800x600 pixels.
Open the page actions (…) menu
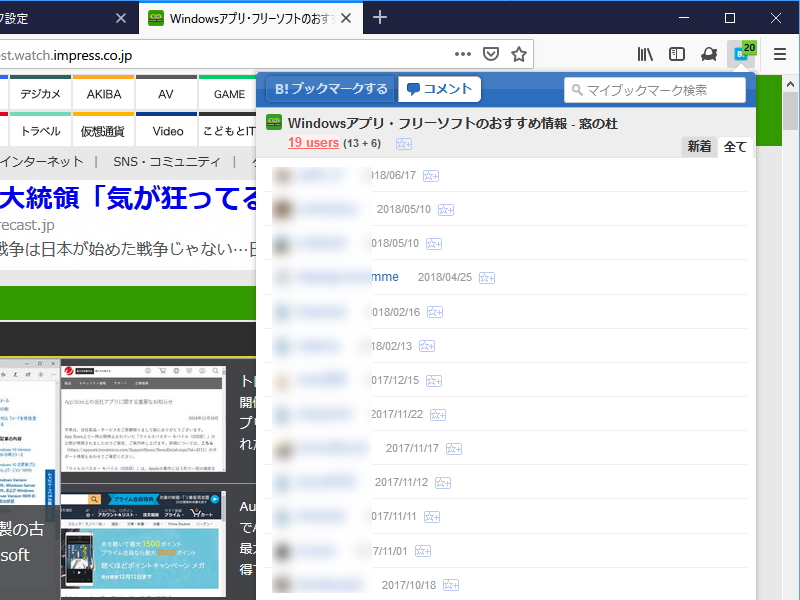[x=463, y=54]
